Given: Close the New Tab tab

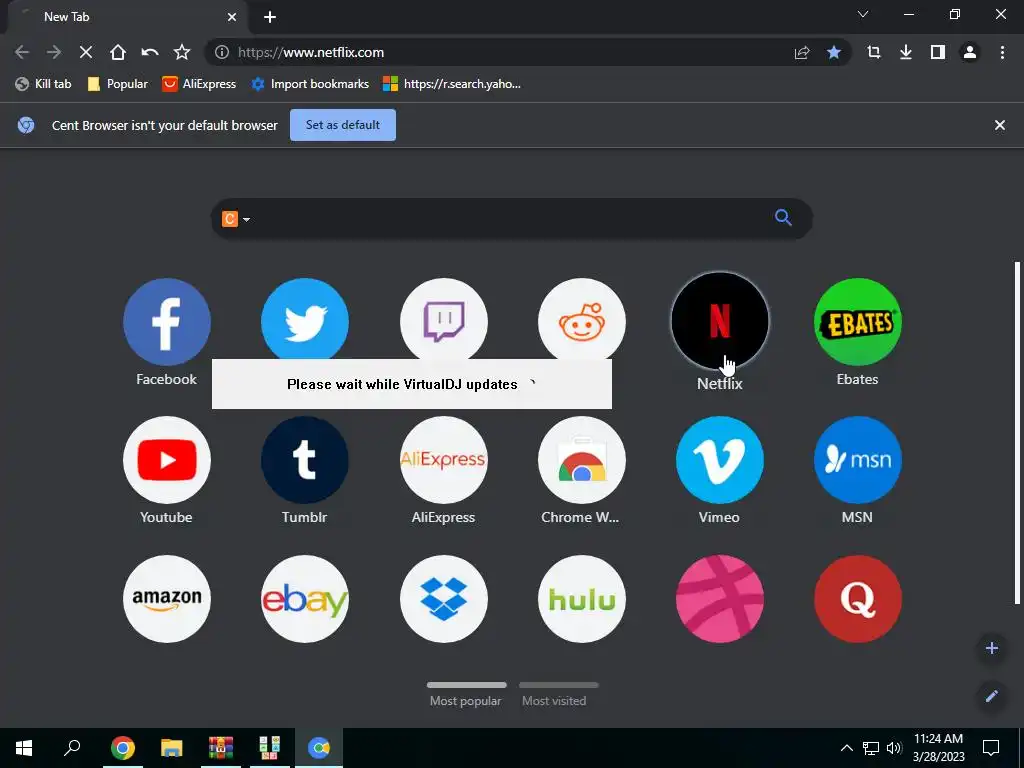Looking at the screenshot, I should tap(232, 17).
